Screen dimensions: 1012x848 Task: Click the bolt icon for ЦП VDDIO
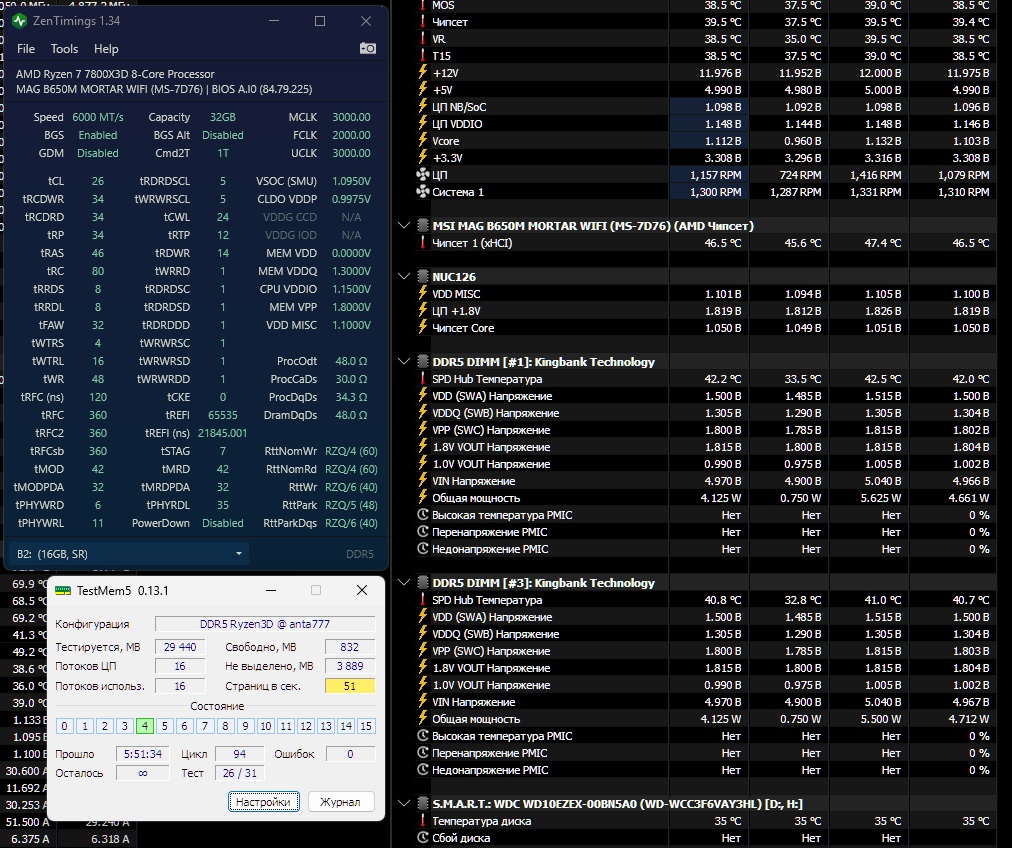tap(423, 123)
